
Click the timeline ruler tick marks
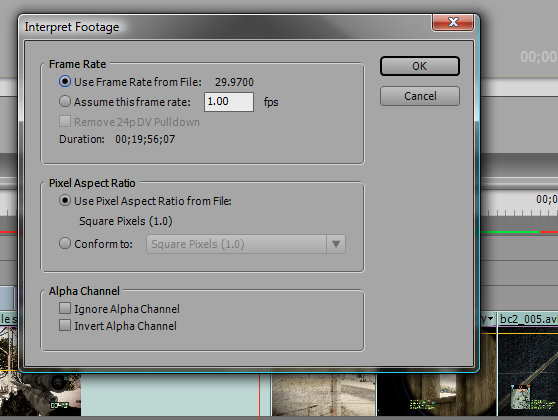[x=519, y=213]
